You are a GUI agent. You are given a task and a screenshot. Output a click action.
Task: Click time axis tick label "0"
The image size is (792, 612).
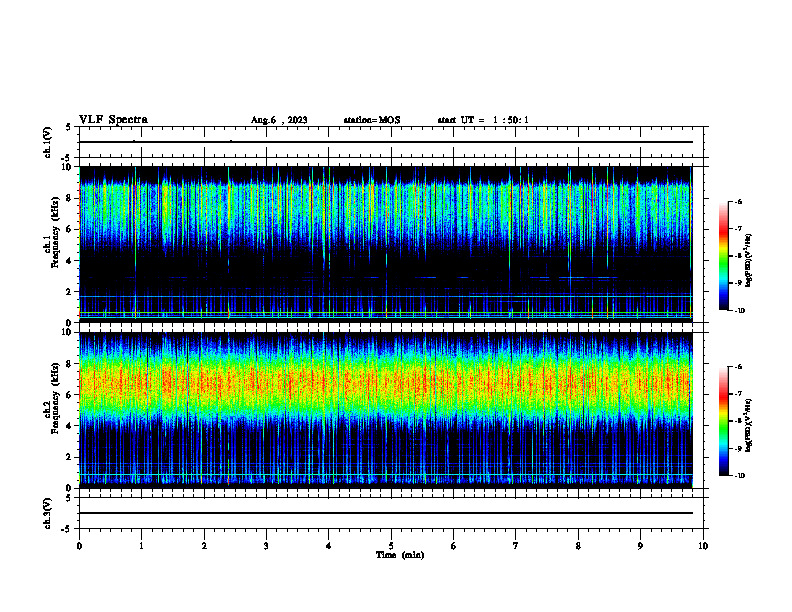coord(79,546)
